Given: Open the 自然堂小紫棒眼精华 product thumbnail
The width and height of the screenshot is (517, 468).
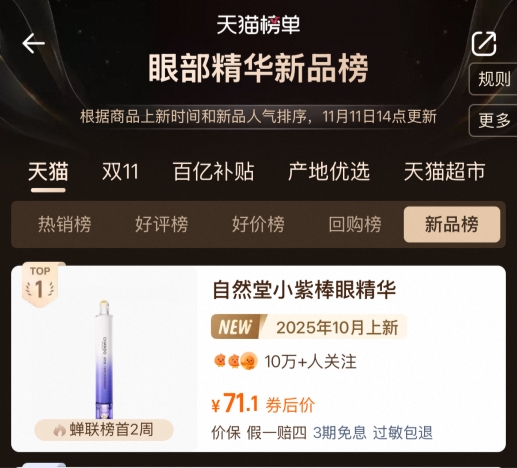Looking at the screenshot, I should click(x=104, y=359).
